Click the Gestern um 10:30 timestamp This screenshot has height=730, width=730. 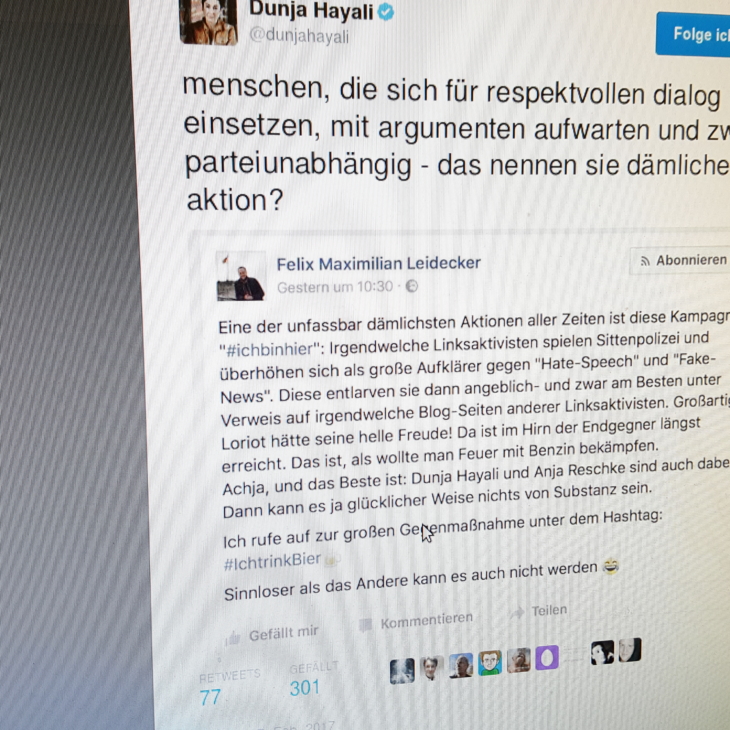335,287
